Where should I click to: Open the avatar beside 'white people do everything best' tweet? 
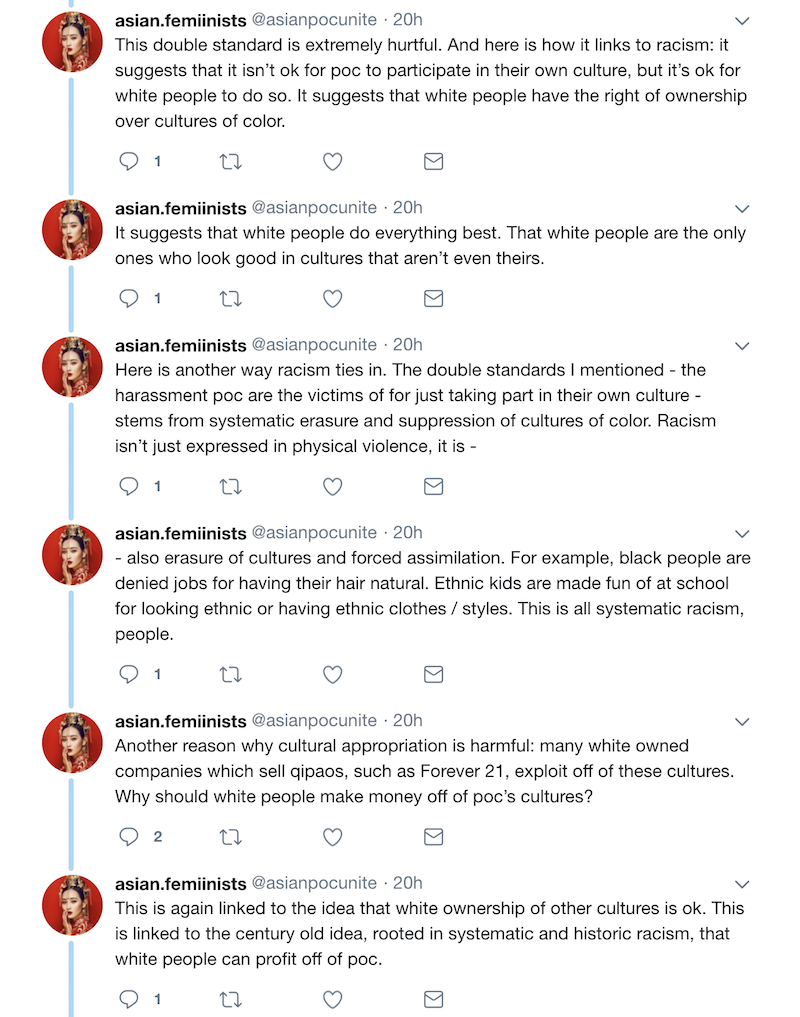tap(72, 230)
